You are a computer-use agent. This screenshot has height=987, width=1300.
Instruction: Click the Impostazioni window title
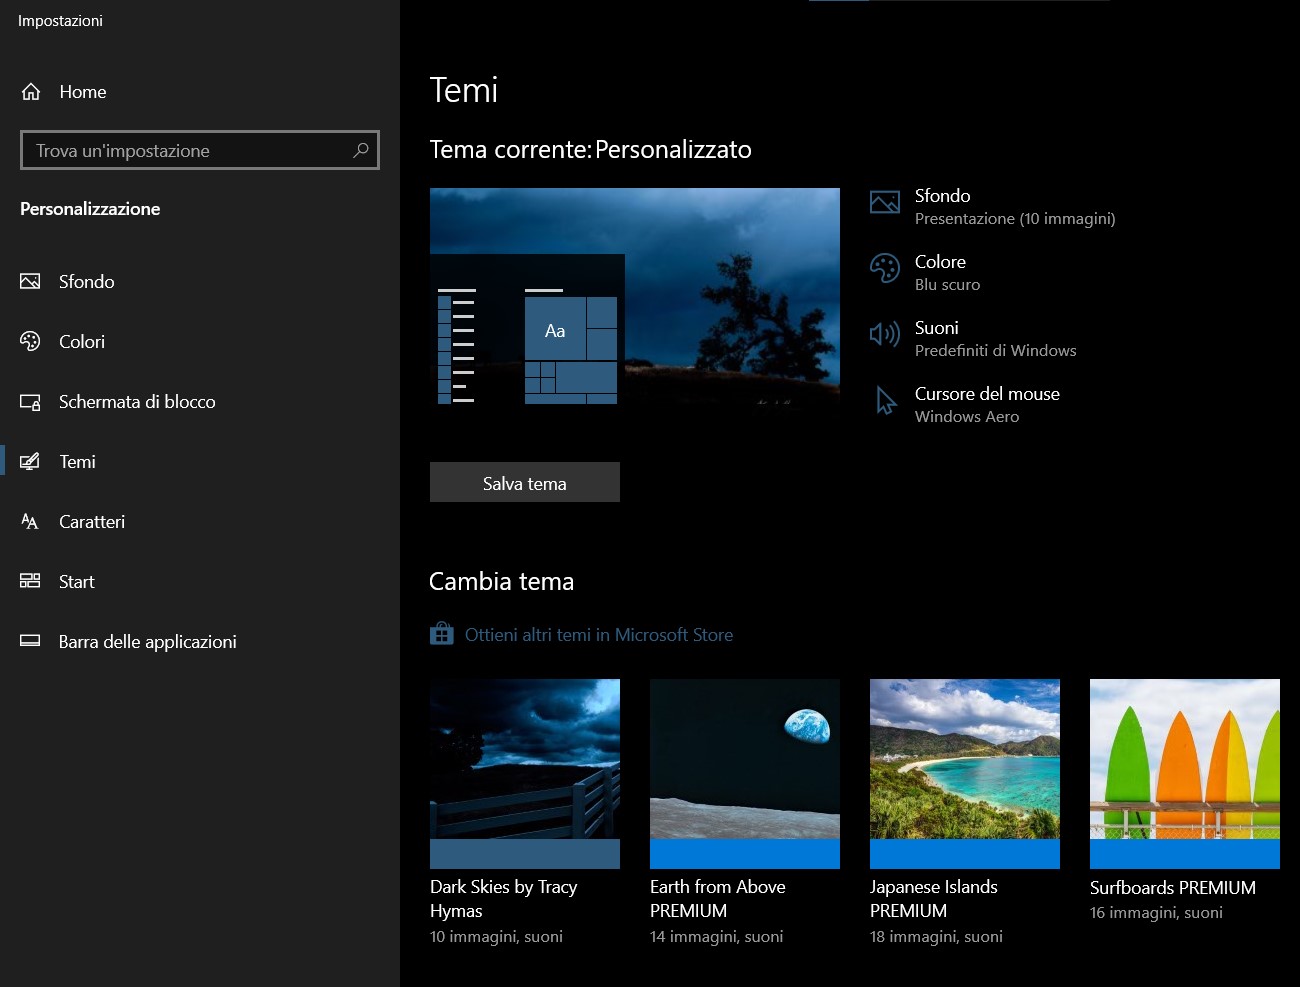pos(60,21)
